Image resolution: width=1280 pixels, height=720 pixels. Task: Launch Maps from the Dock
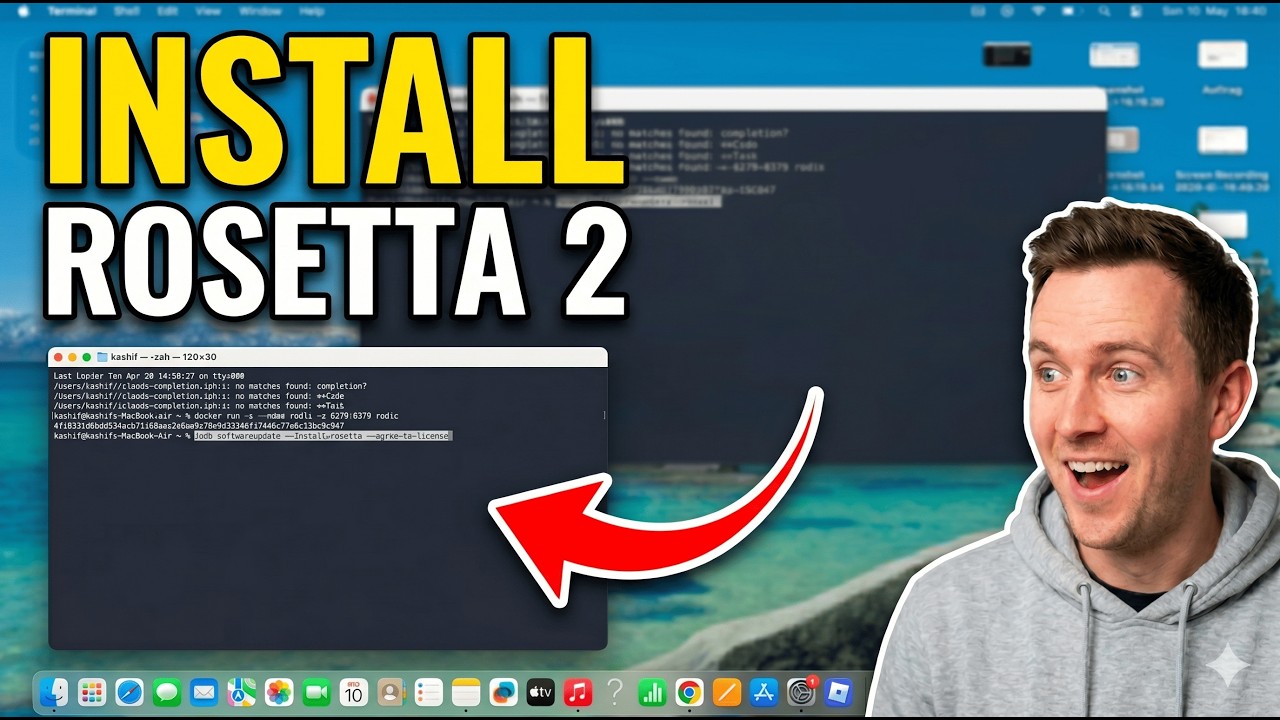coord(241,691)
